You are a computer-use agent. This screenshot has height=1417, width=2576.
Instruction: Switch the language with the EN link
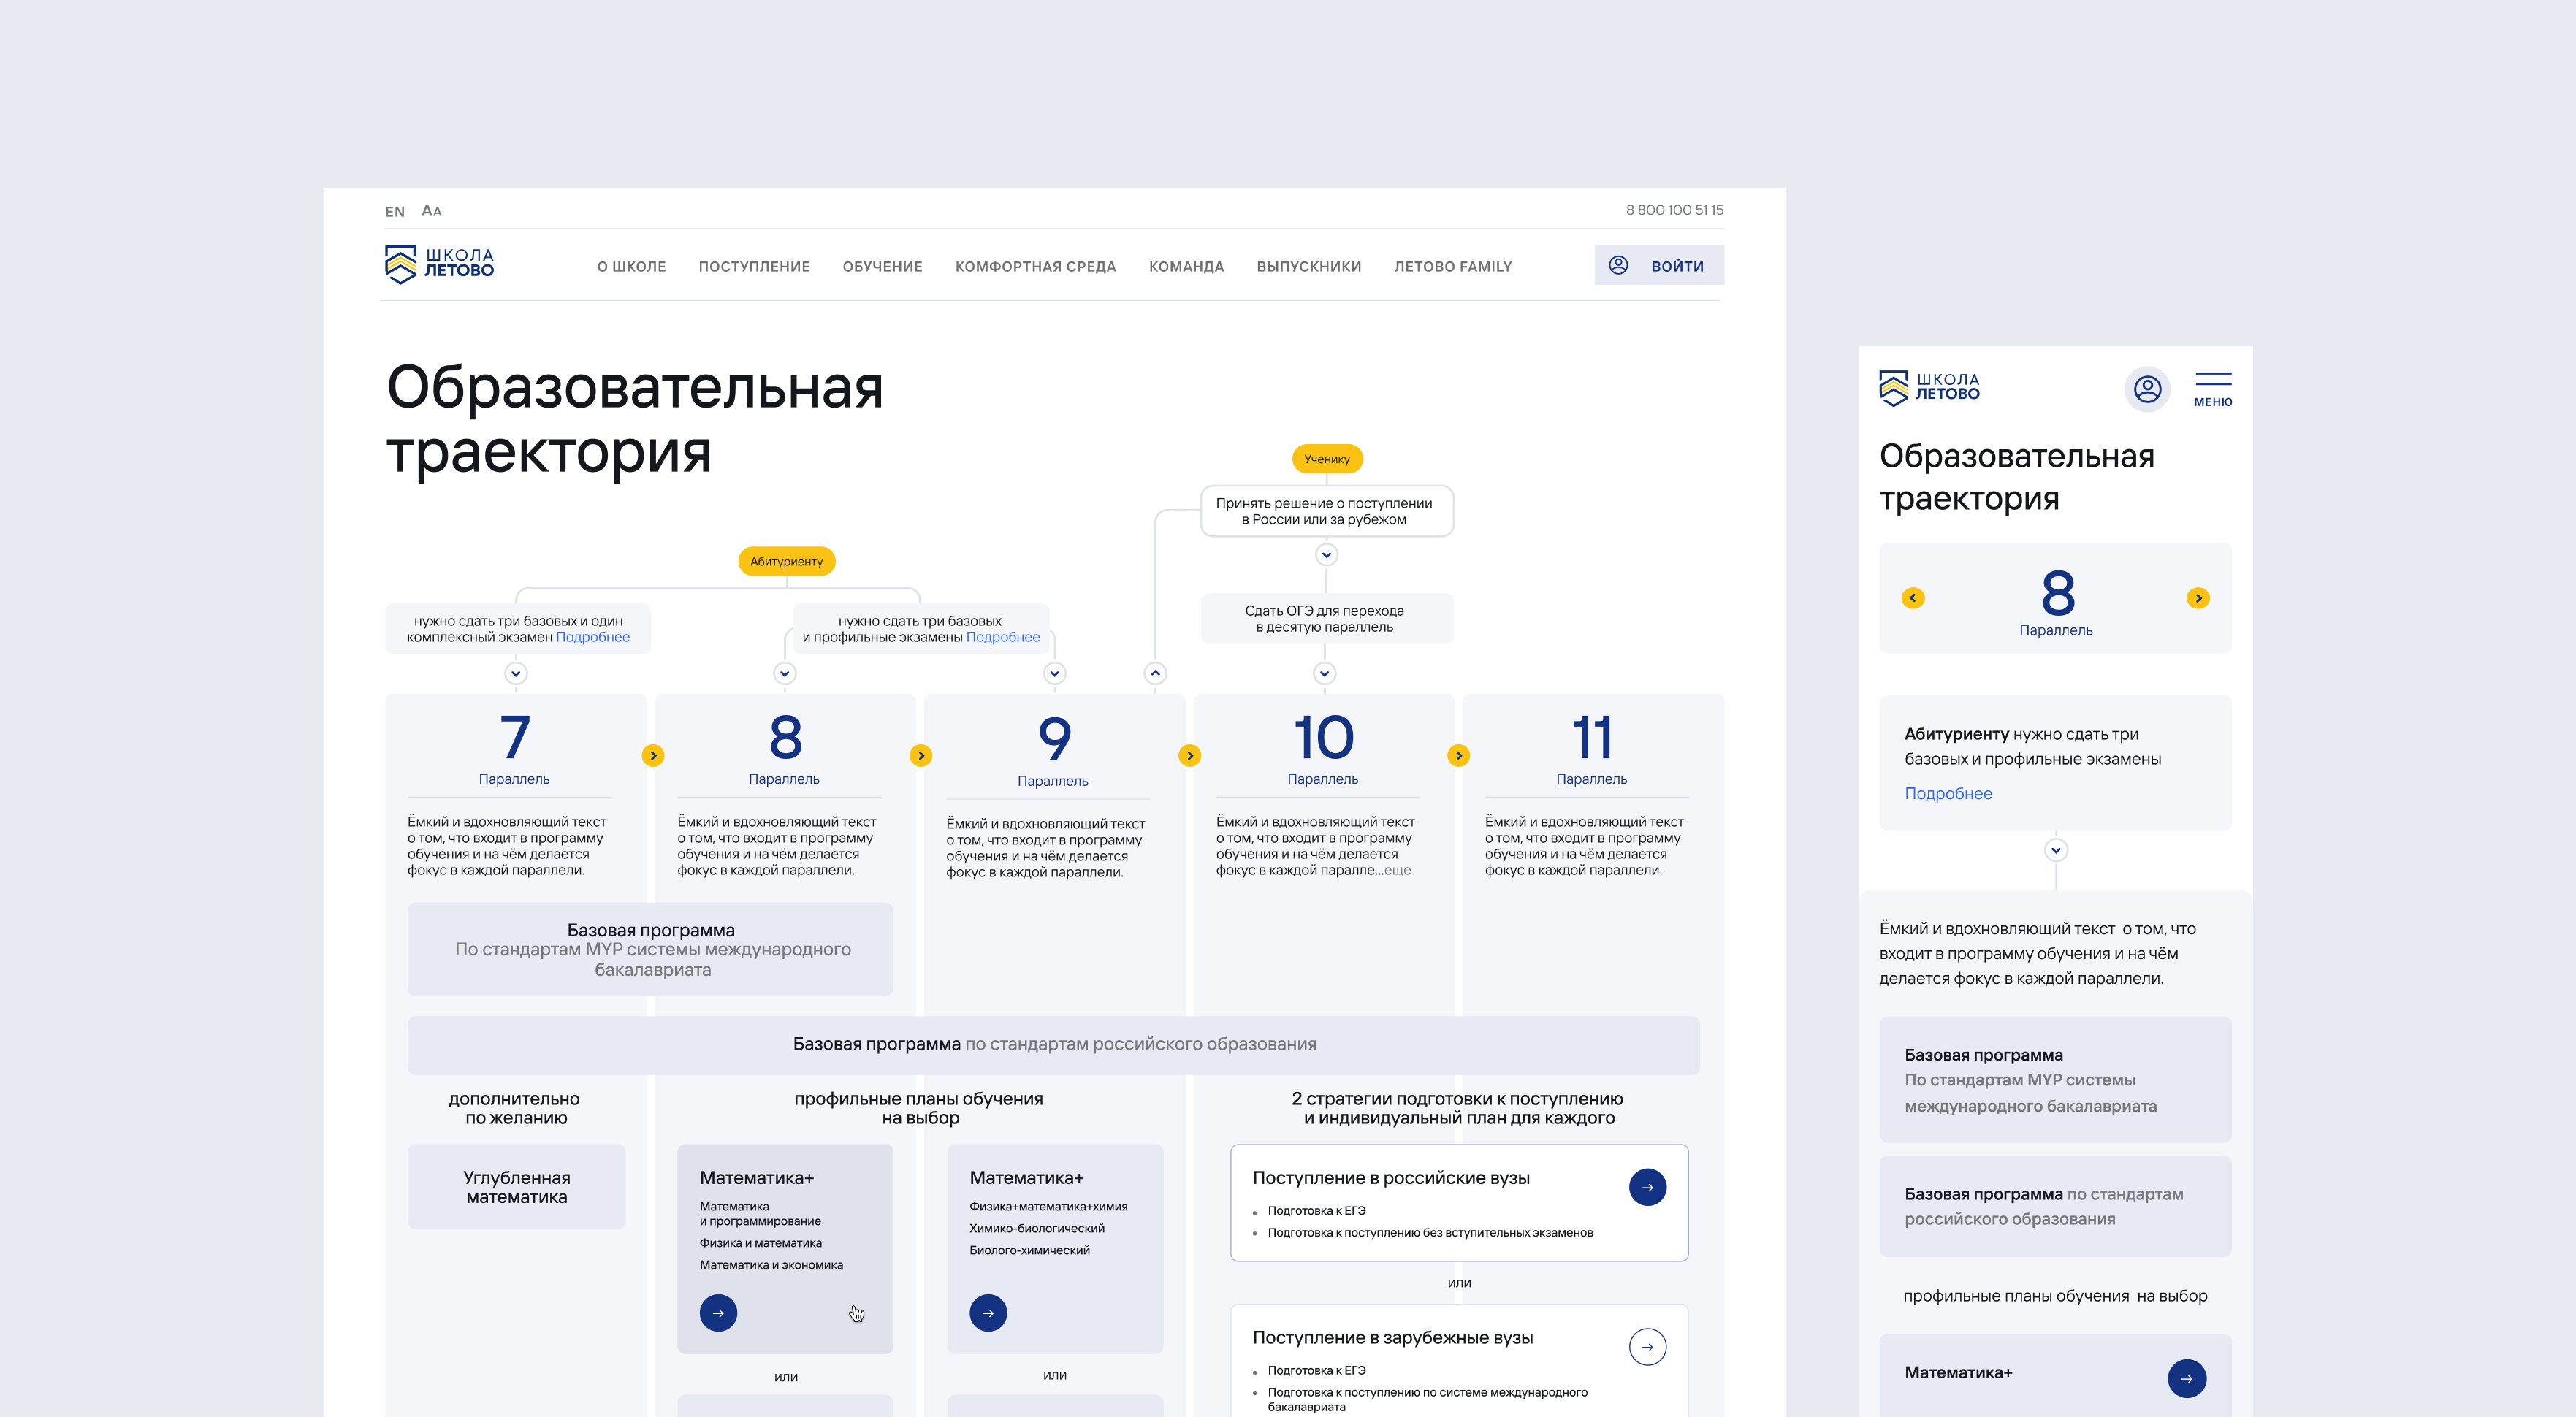(395, 212)
